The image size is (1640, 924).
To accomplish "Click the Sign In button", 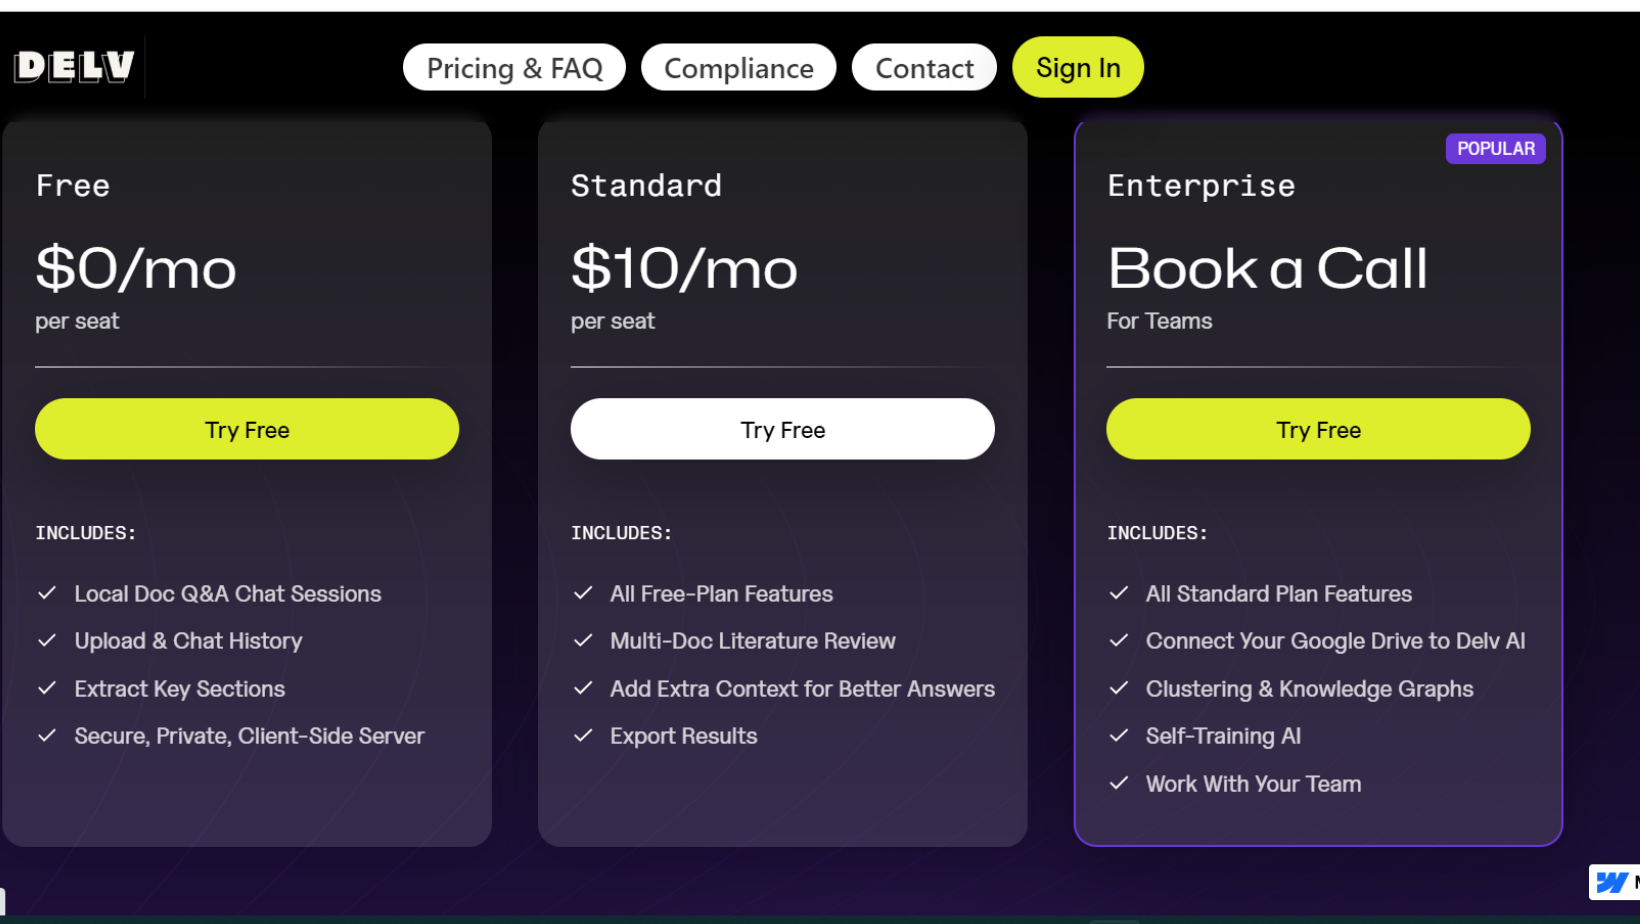I will (x=1077, y=67).
